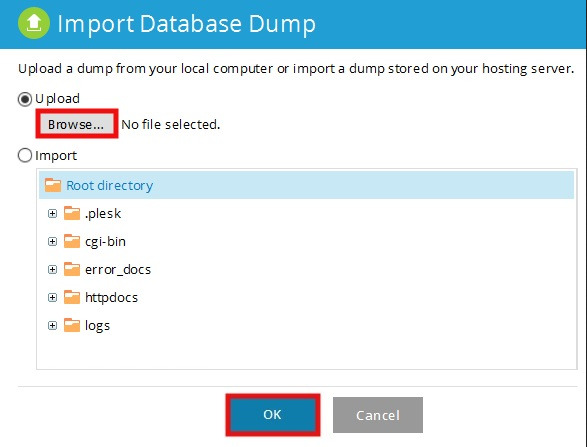Click the .plesk folder icon
Viewport: 587px width, 447px height.
[72, 213]
